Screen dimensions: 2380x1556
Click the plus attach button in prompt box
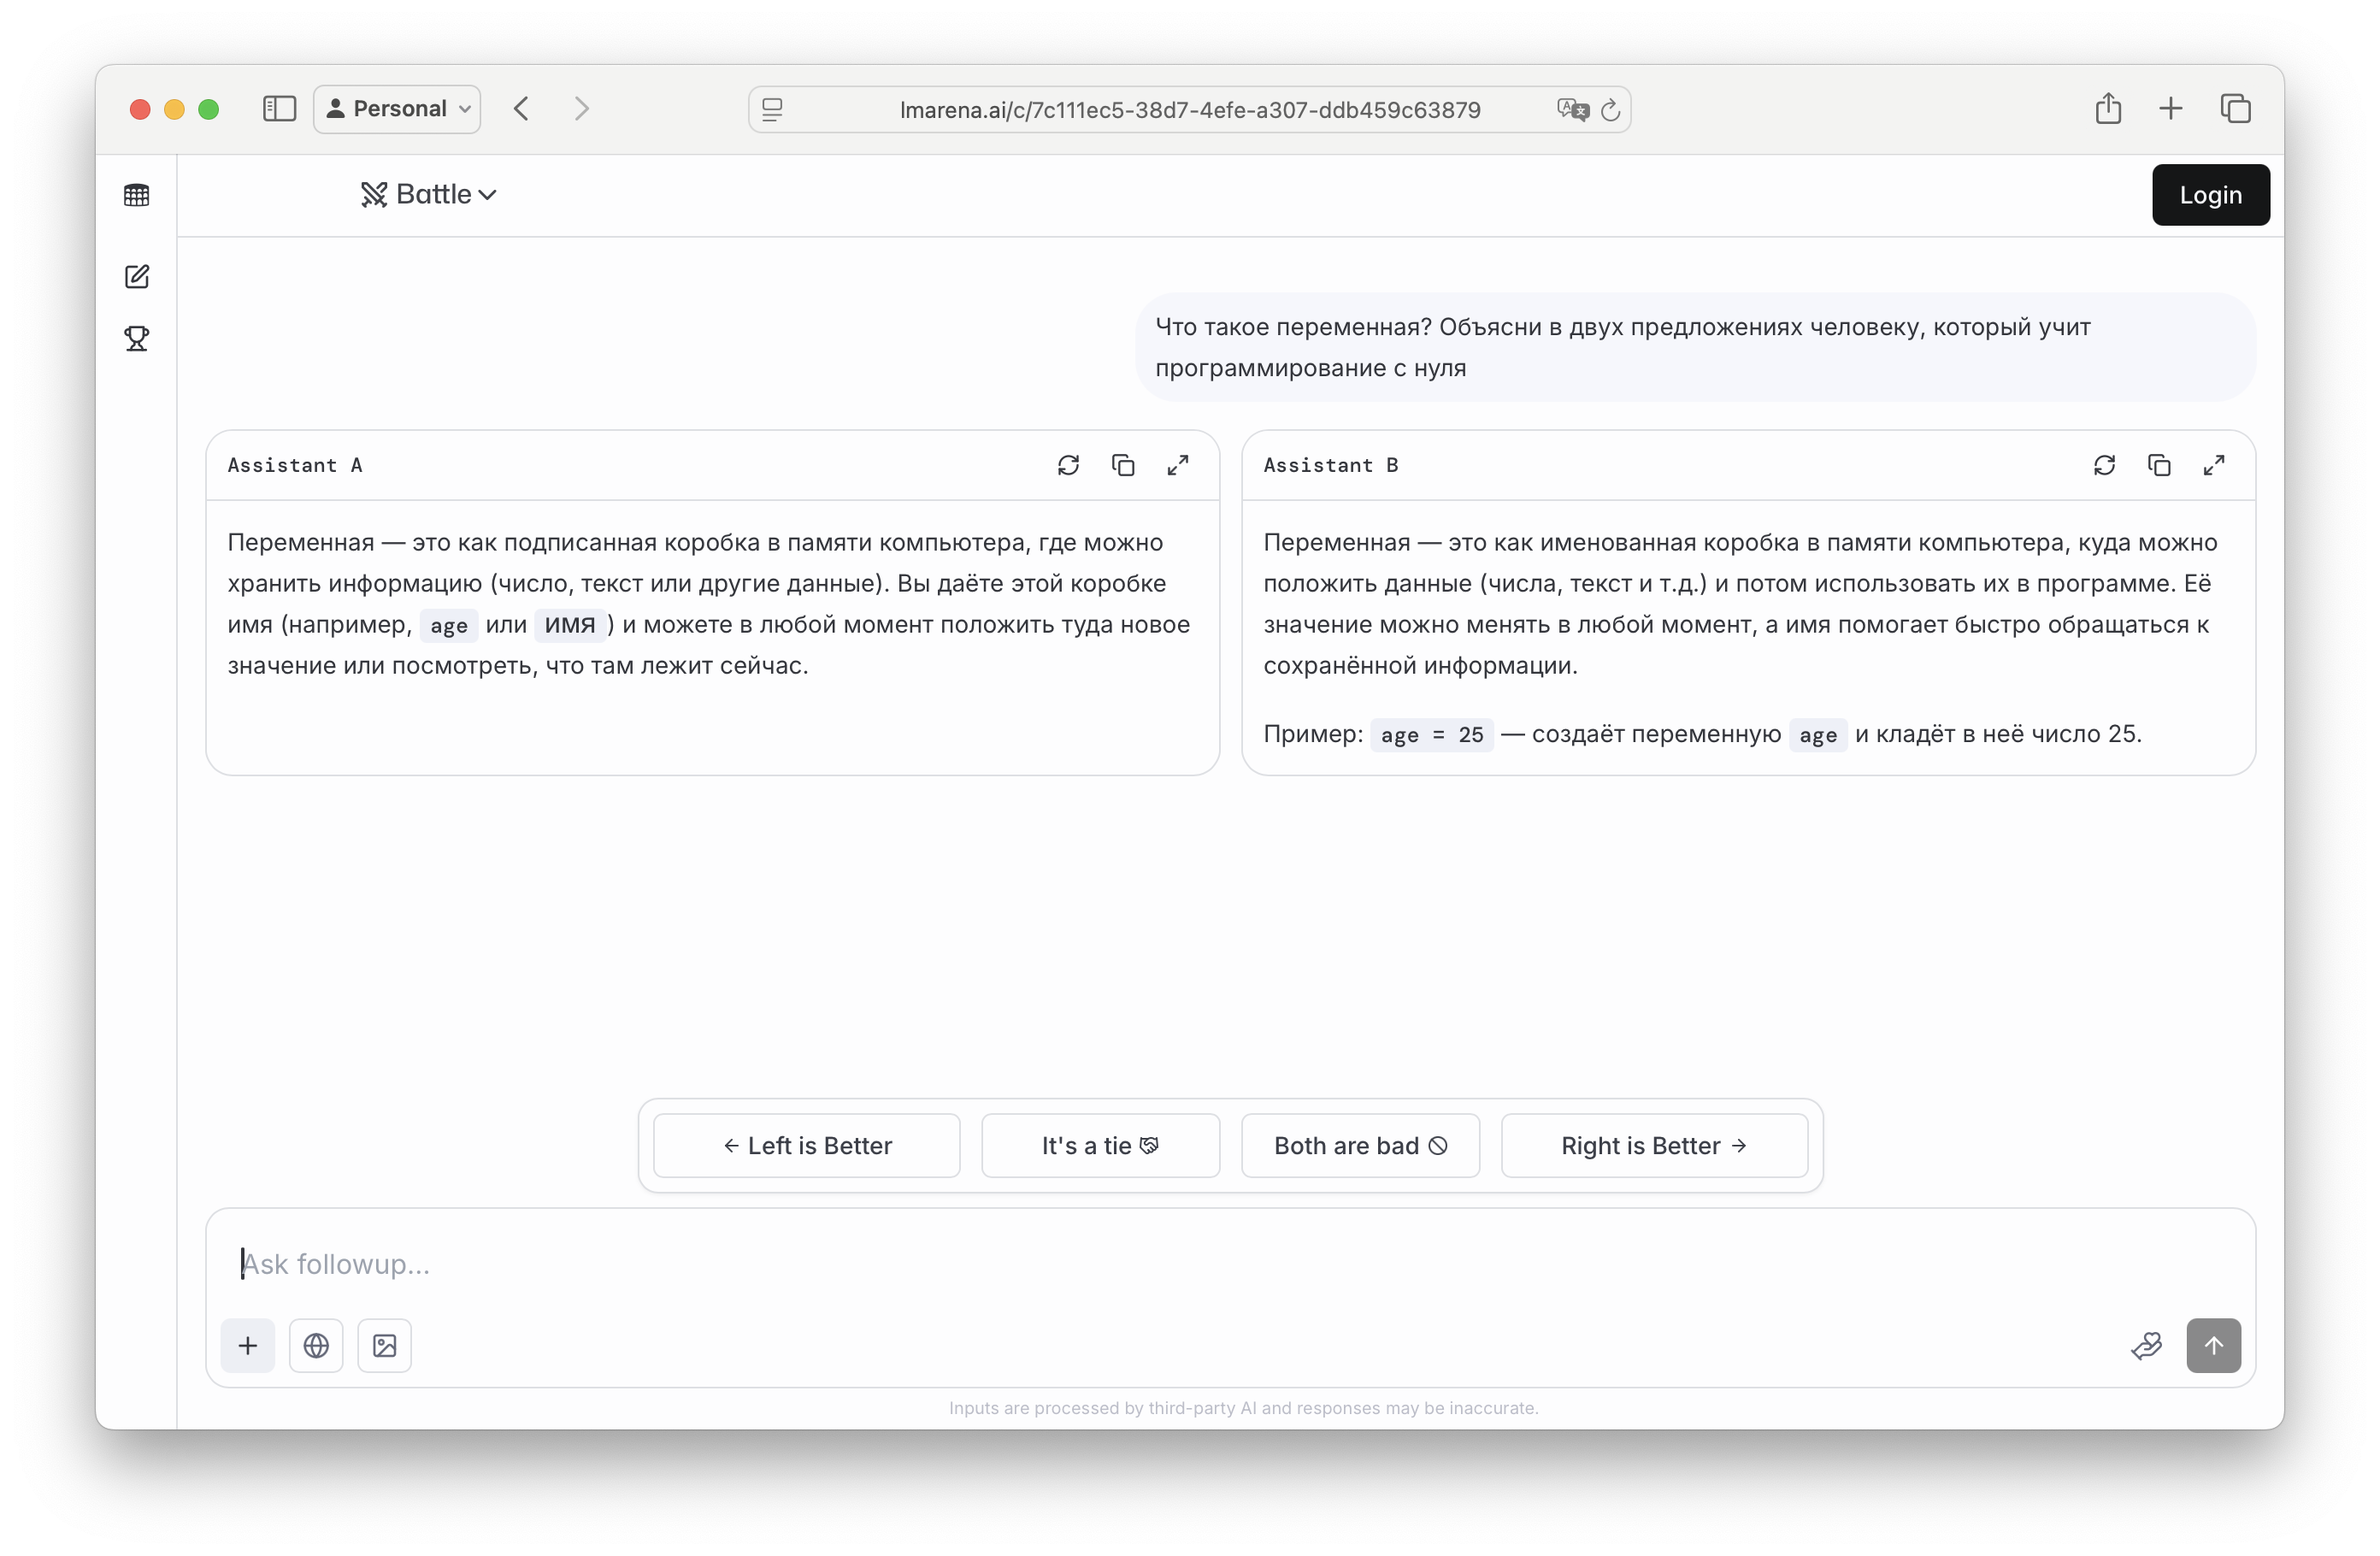point(248,1345)
